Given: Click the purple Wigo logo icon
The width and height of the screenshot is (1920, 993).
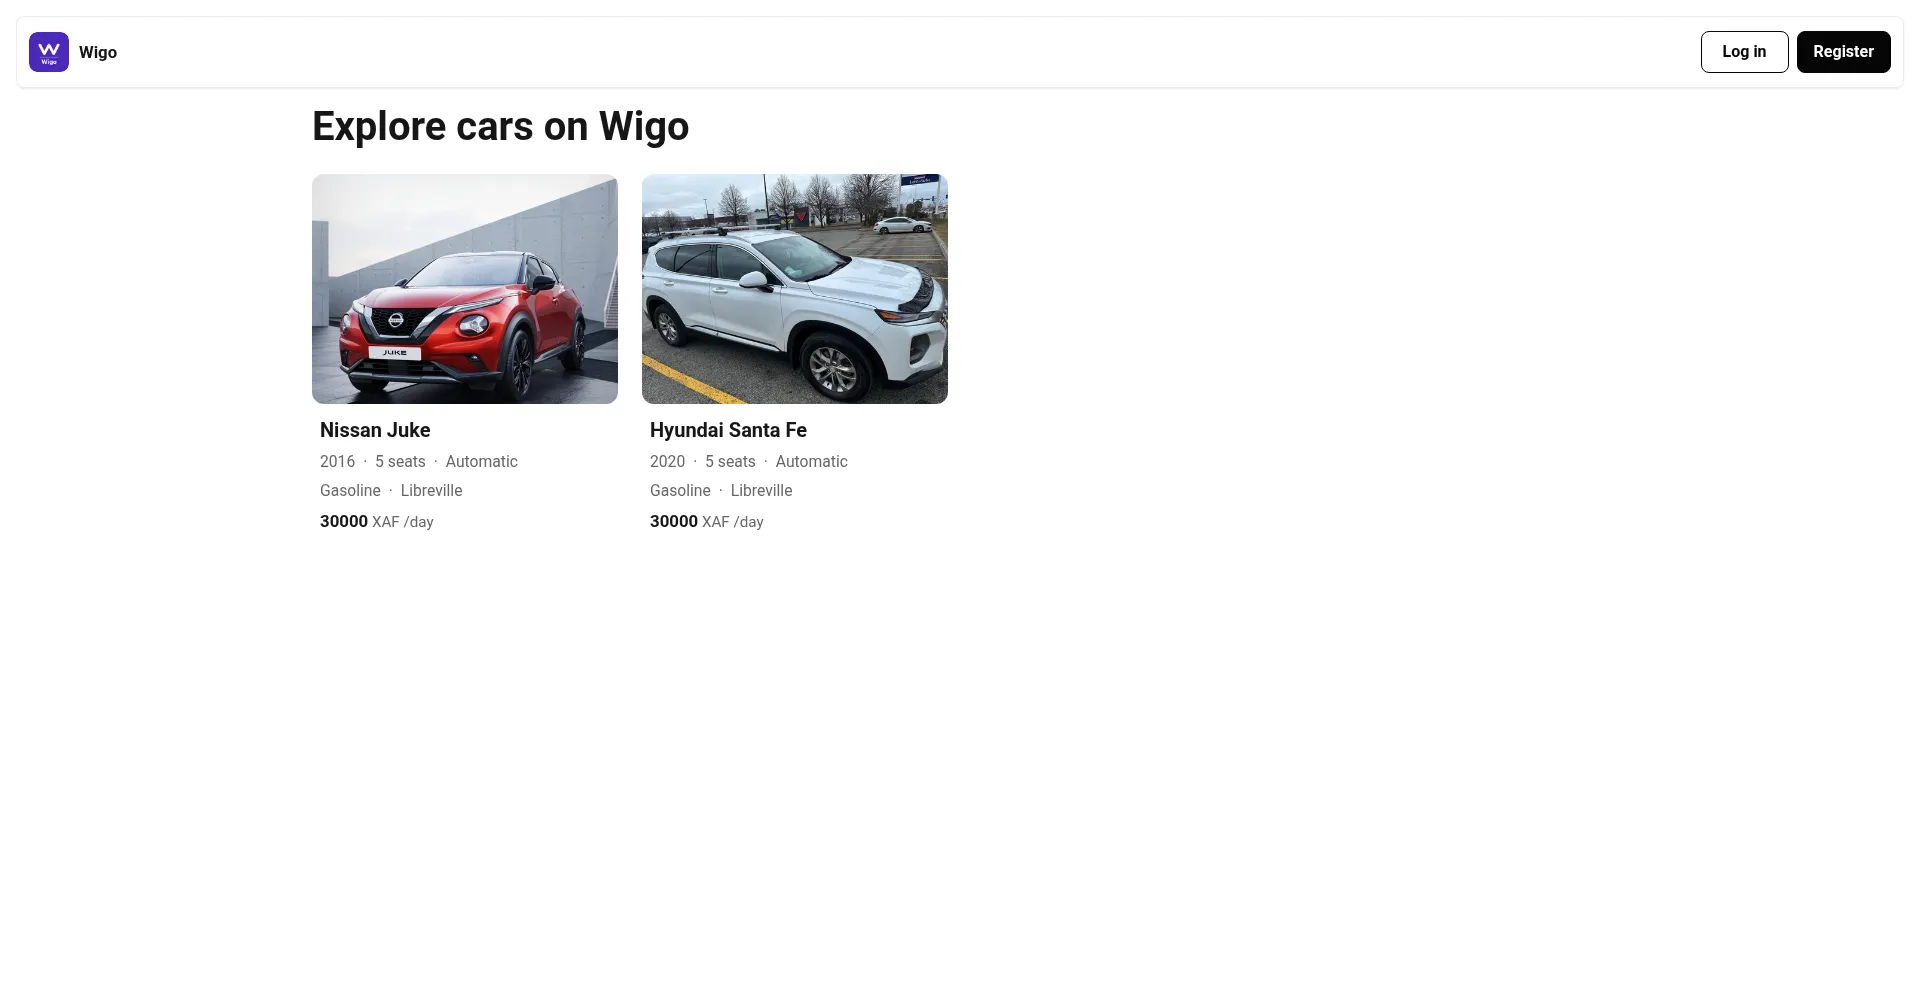Looking at the screenshot, I should 49,52.
